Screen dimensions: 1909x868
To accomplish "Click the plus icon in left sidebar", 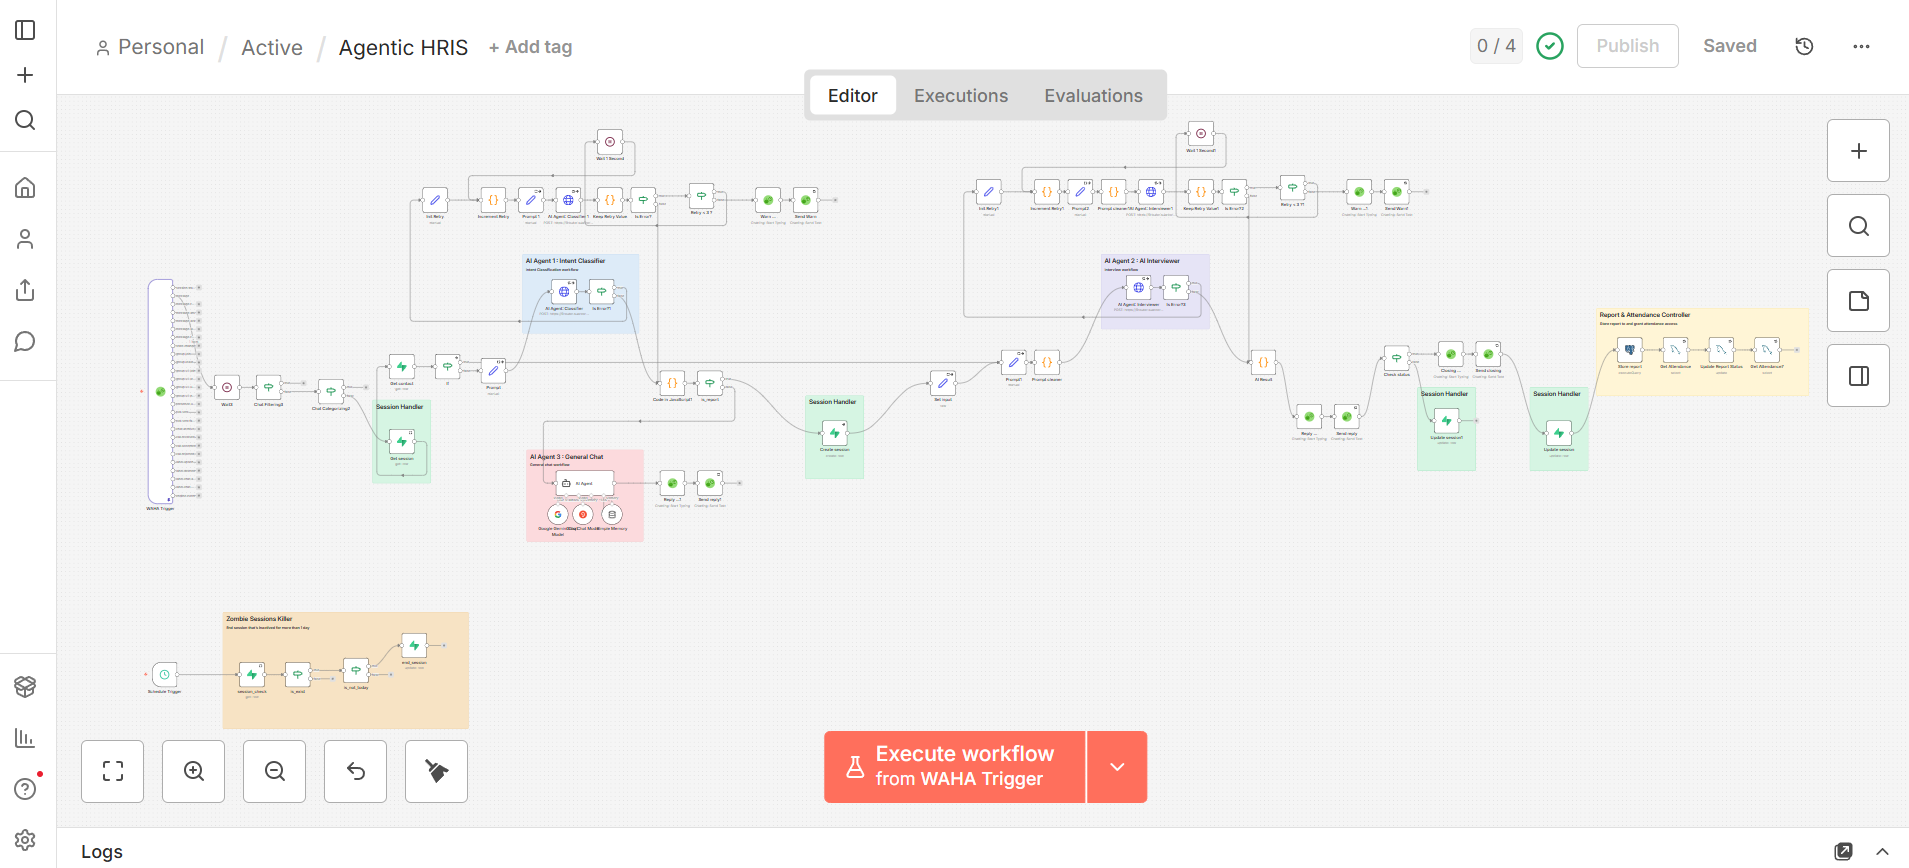I will (x=26, y=75).
